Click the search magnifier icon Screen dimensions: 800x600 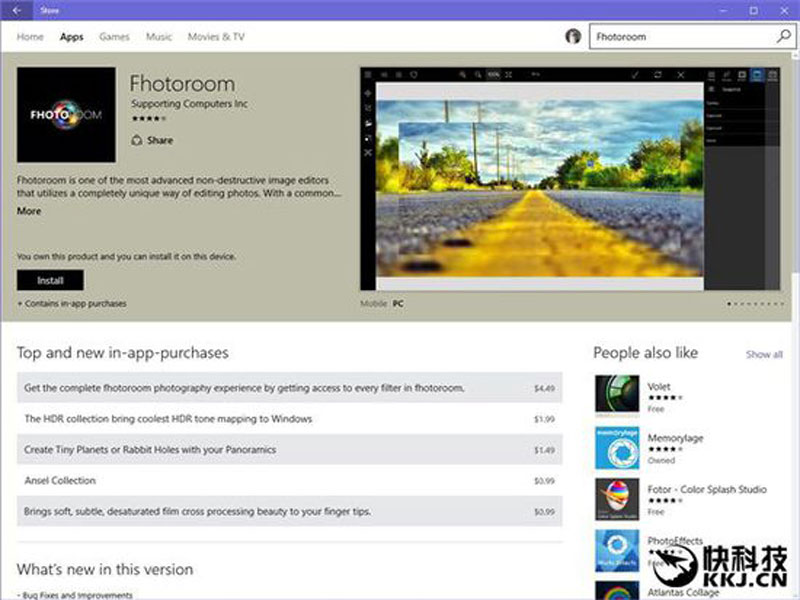click(783, 36)
